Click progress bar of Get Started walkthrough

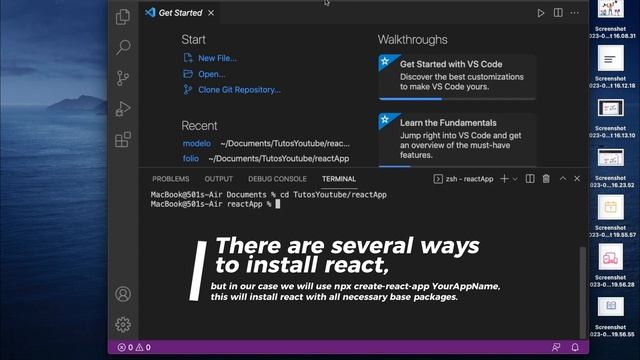click(457, 99)
